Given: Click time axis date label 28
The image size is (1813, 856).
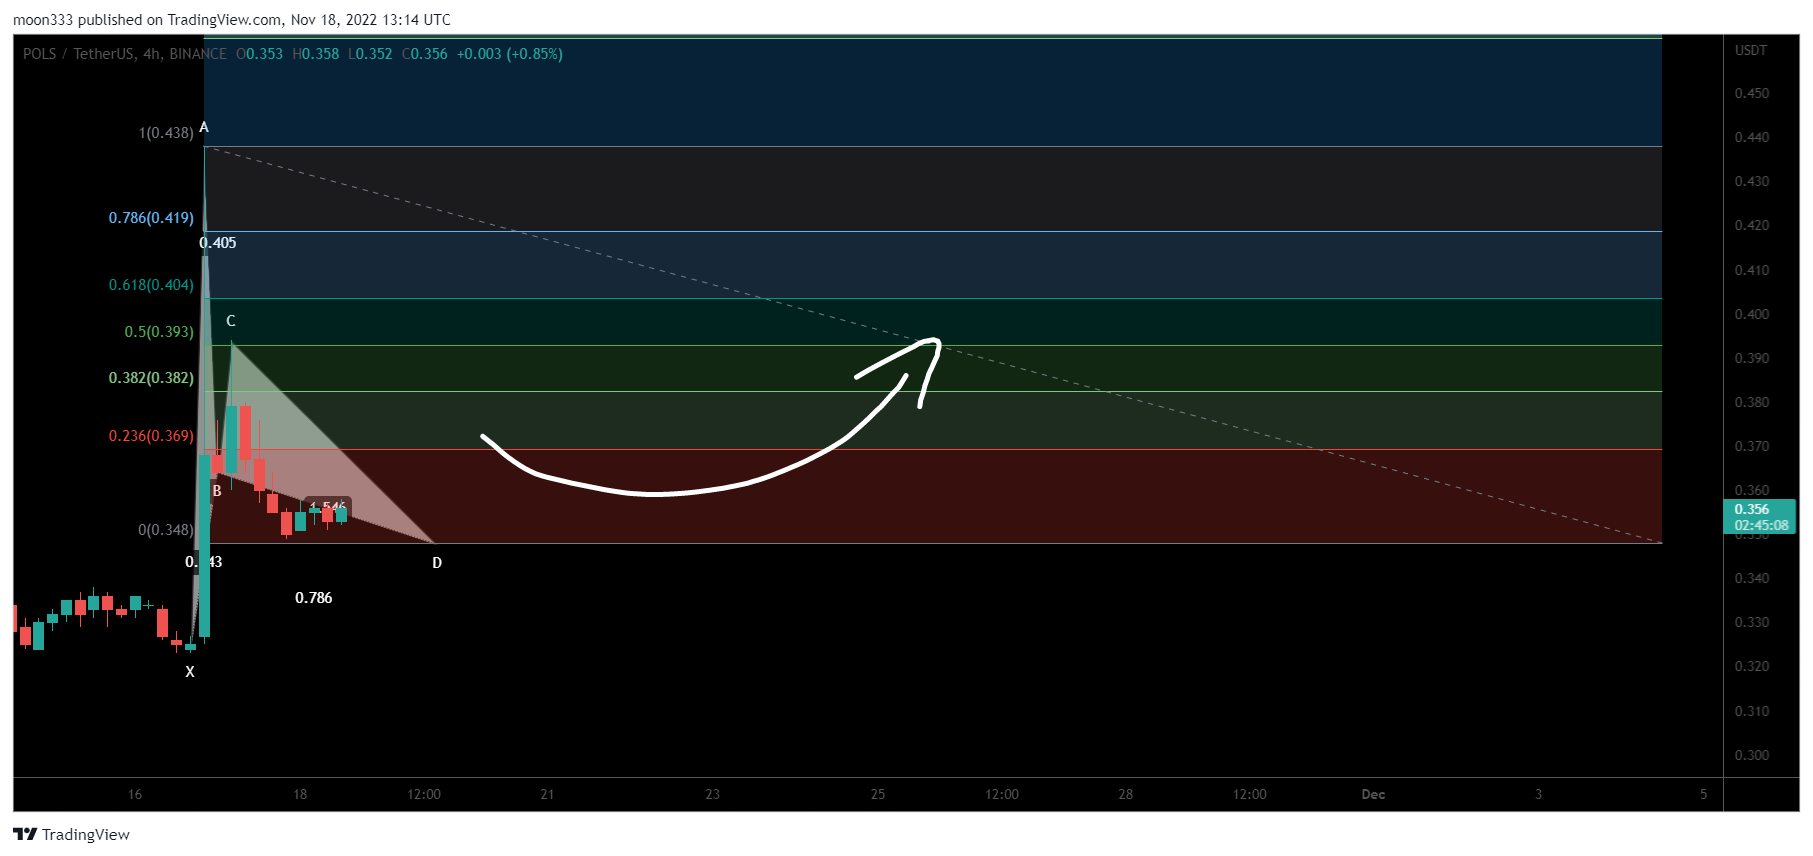Looking at the screenshot, I should 1126,794.
